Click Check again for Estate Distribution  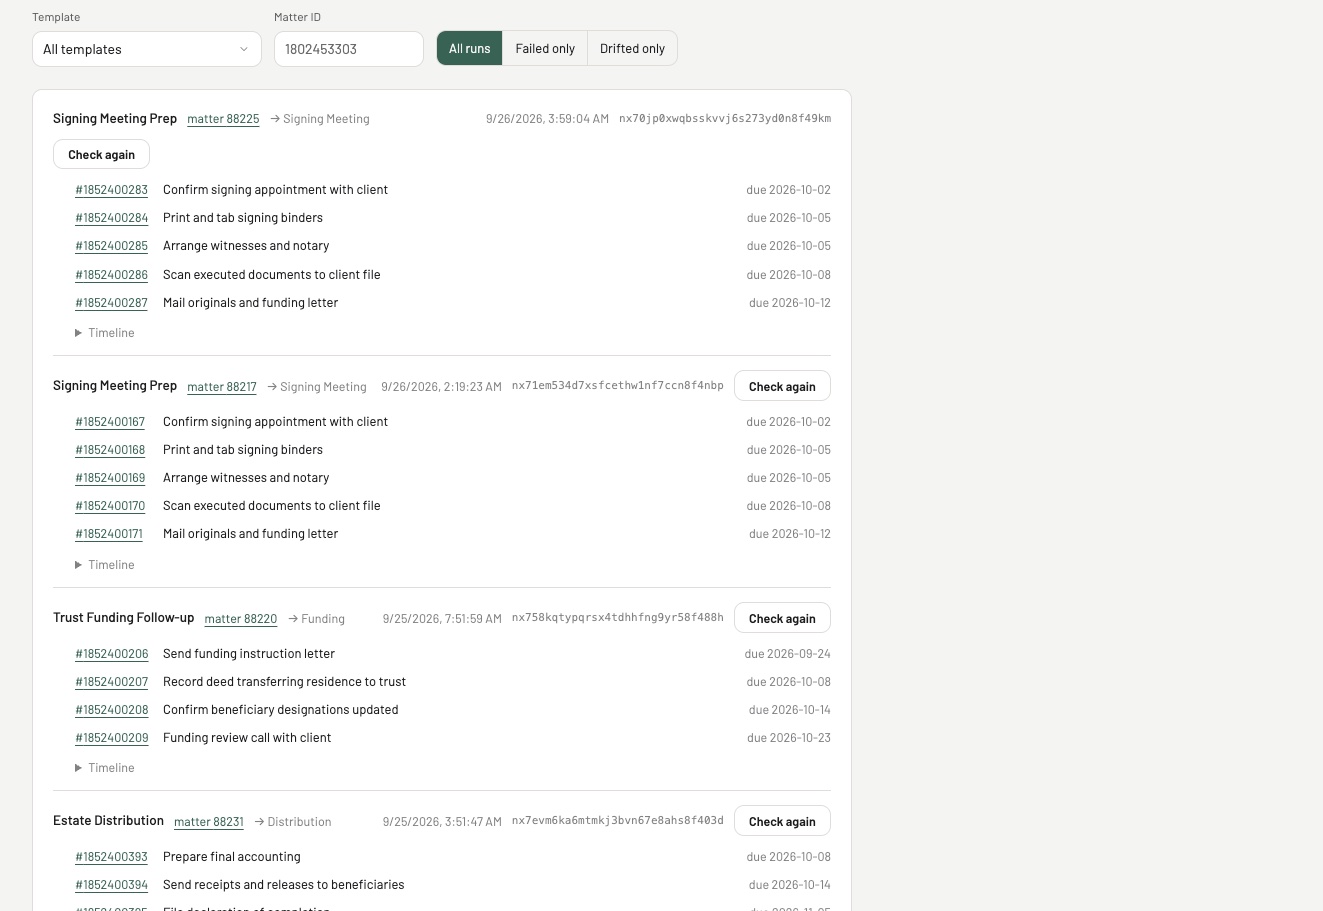(x=782, y=821)
